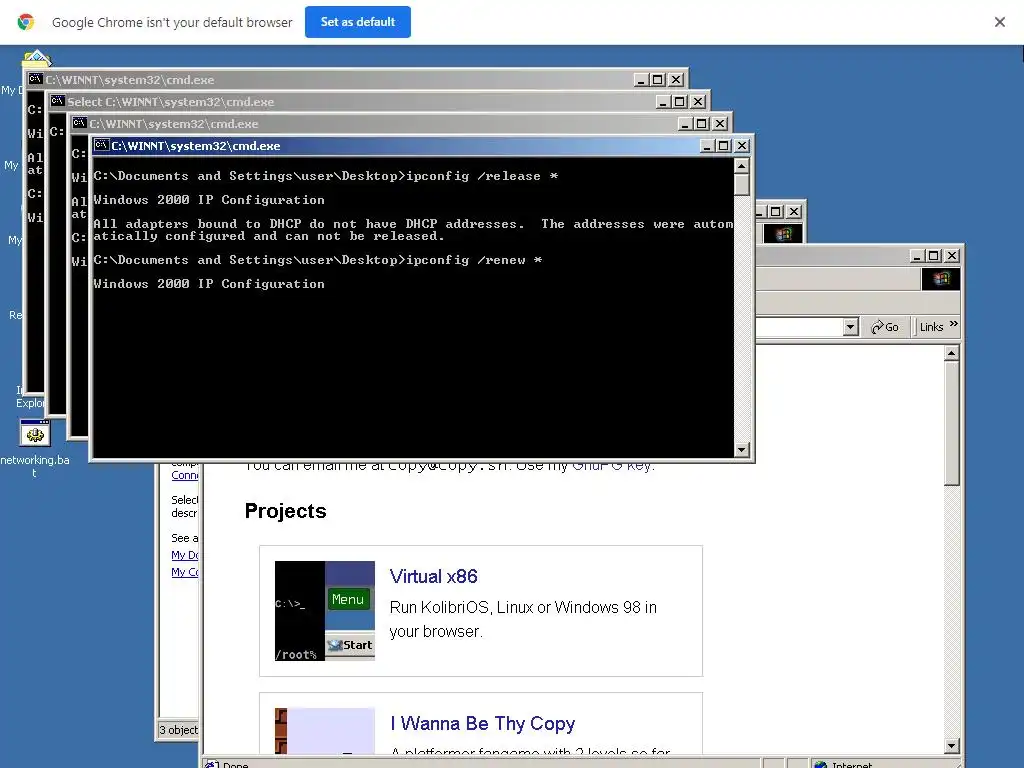The height and width of the screenshot is (768, 1024).
Task: Click the Internet zone status bar icon
Action: [x=821, y=764]
